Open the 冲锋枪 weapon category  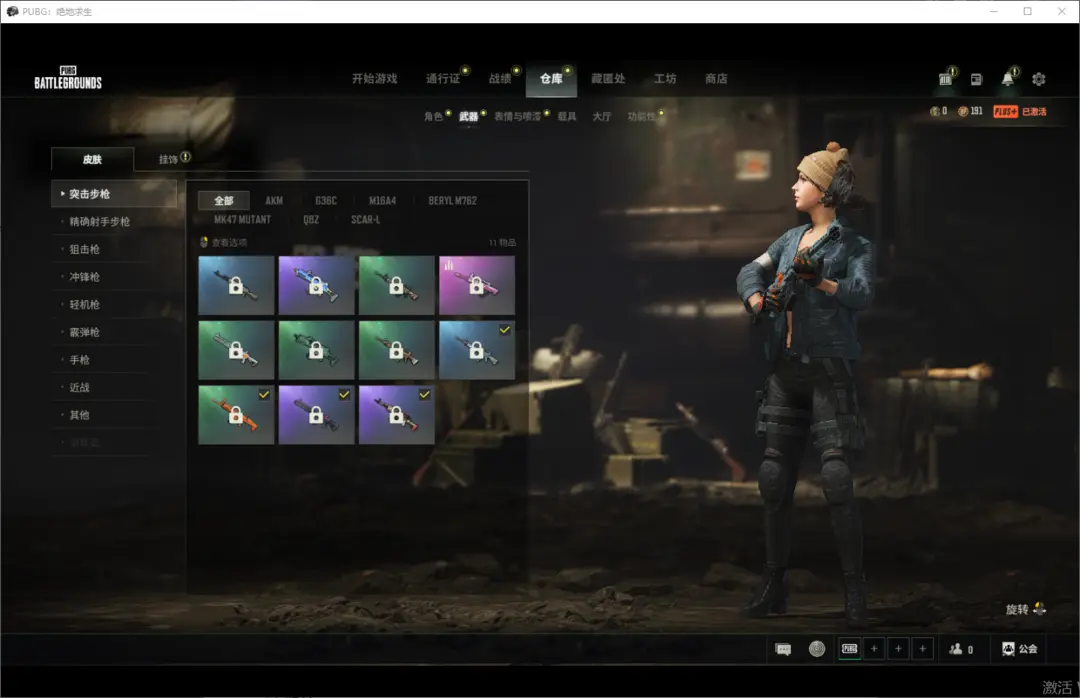click(84, 277)
